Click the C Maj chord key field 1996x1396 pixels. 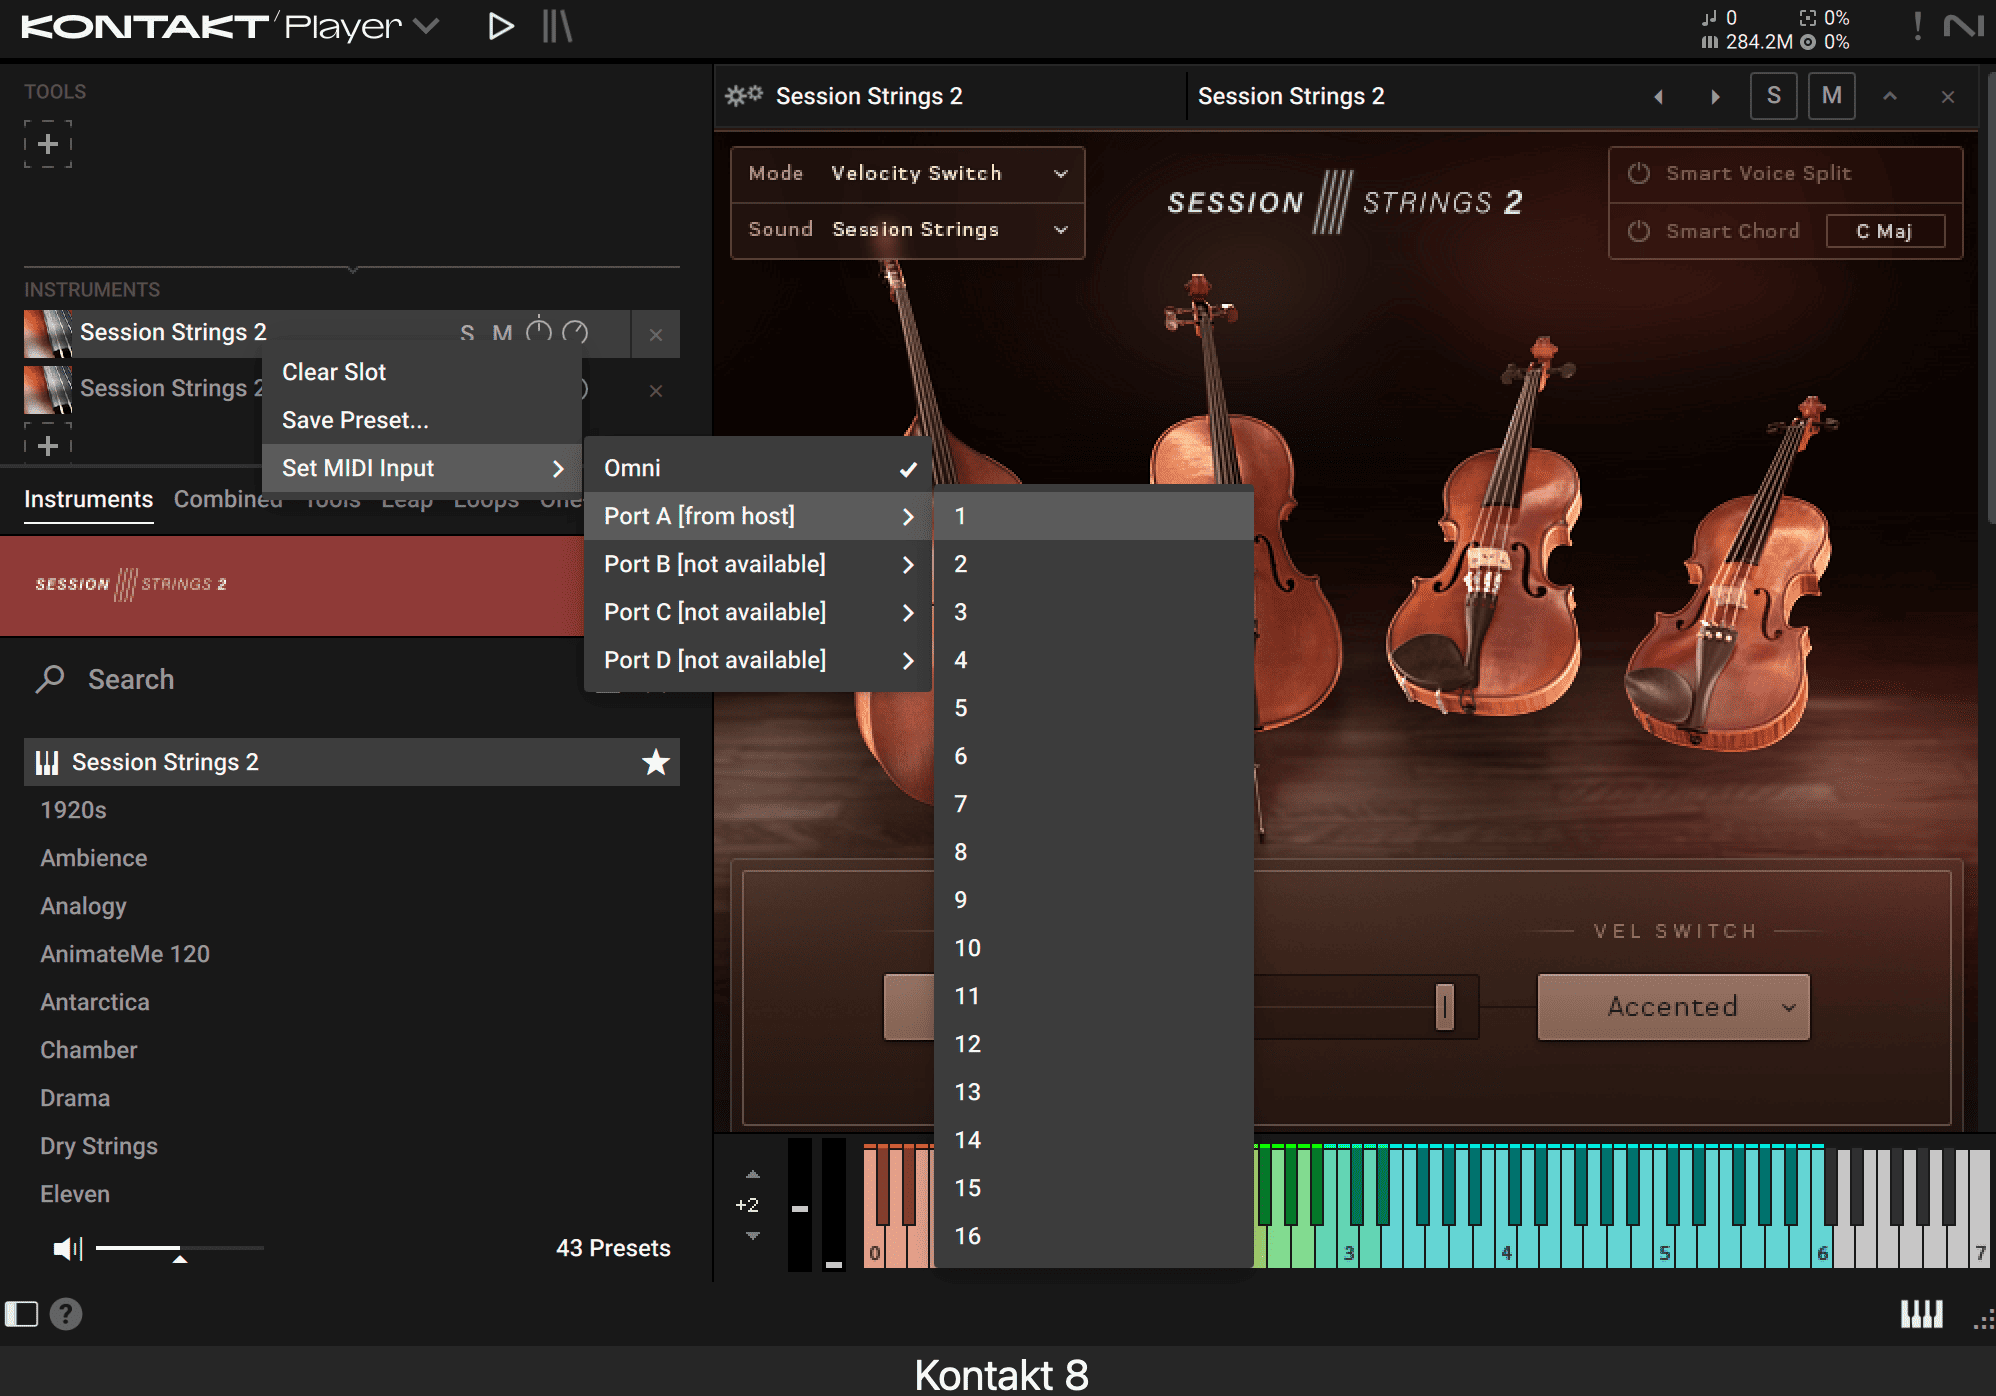[1885, 231]
